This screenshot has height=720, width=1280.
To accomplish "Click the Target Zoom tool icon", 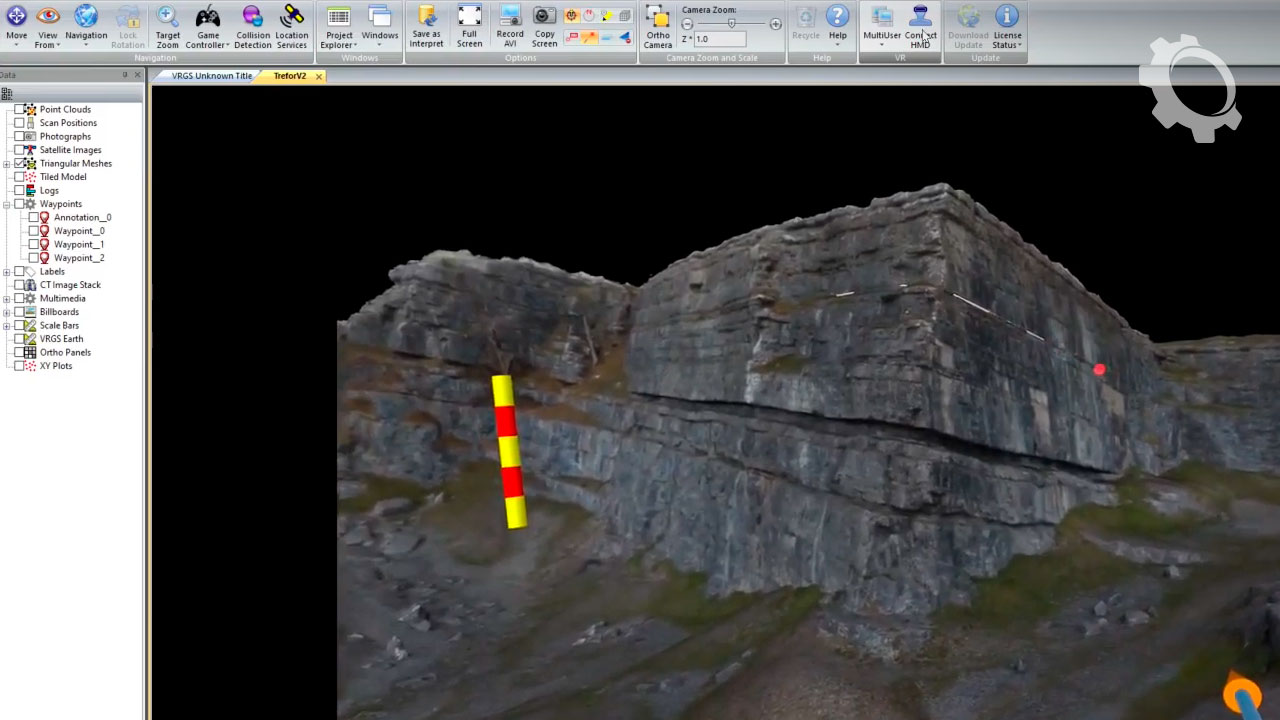I will [167, 17].
